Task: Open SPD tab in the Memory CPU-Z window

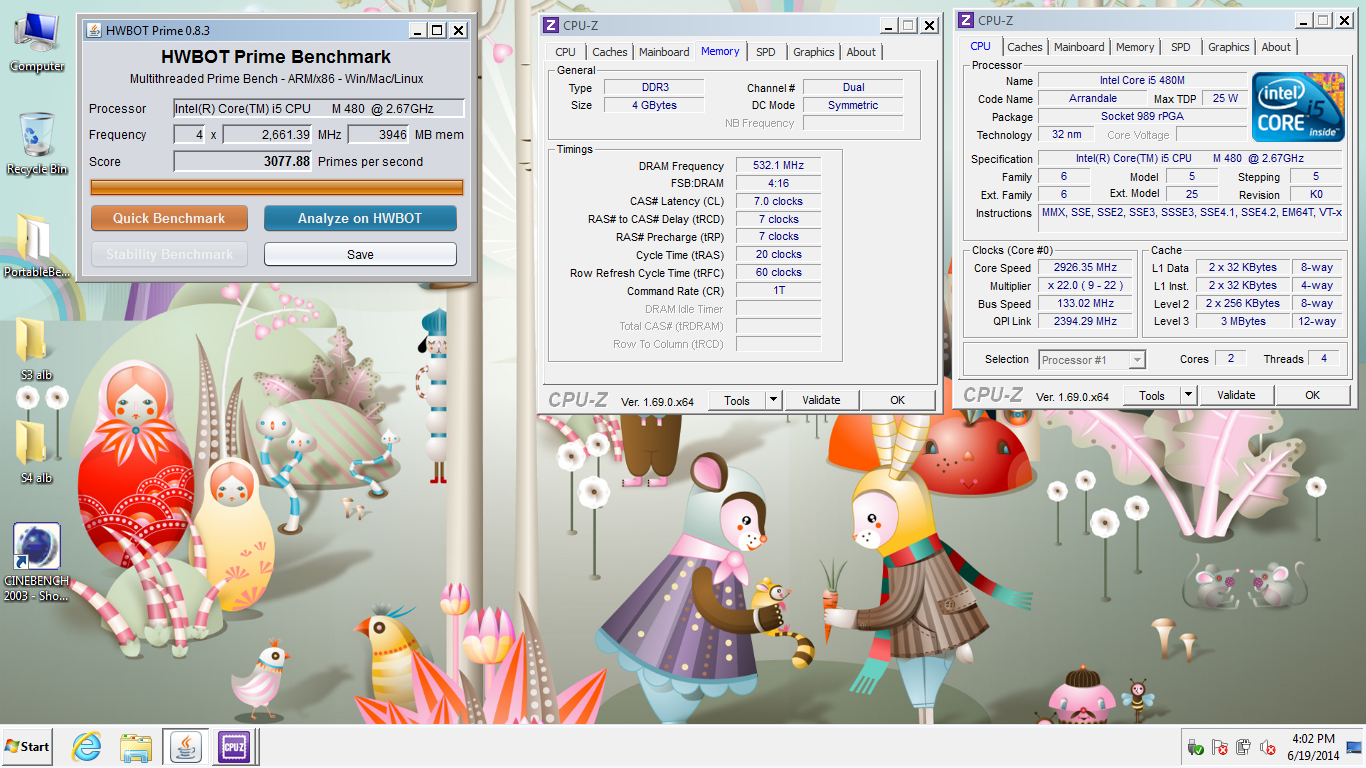Action: [x=765, y=52]
